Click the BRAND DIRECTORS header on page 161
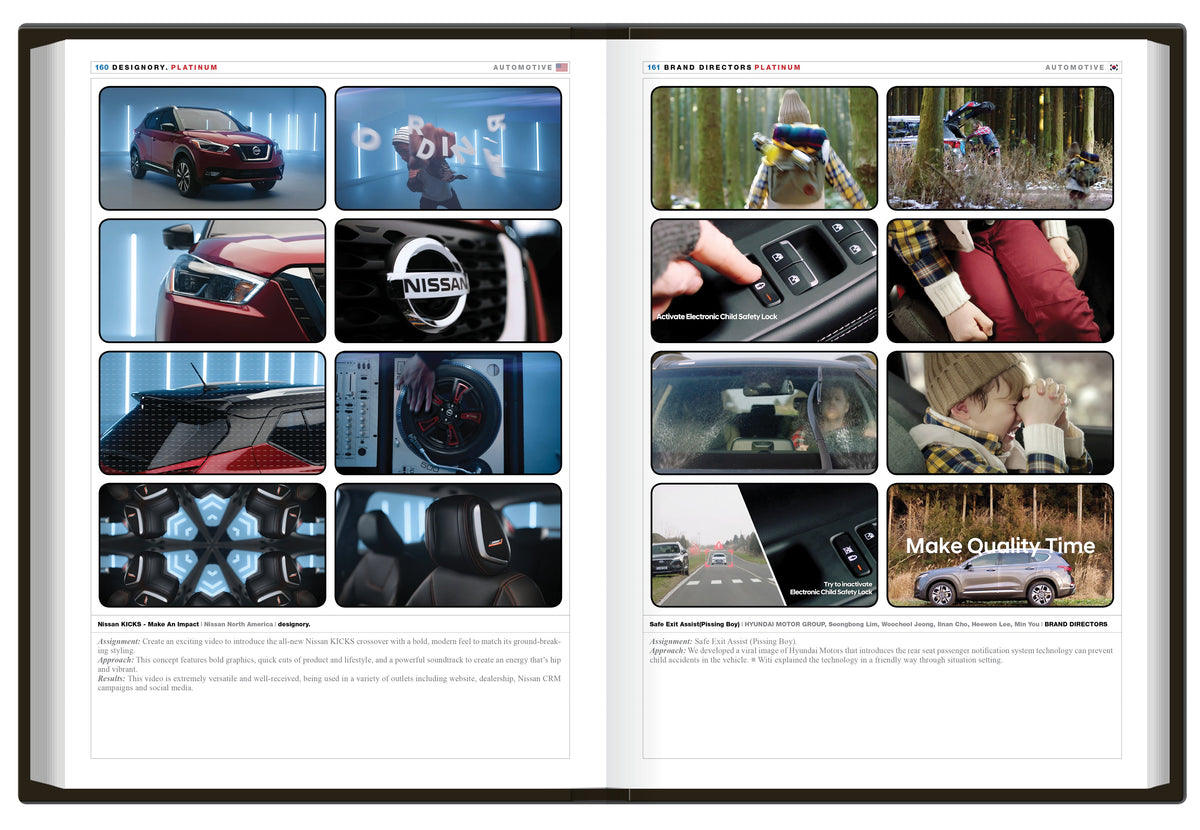 [x=708, y=68]
